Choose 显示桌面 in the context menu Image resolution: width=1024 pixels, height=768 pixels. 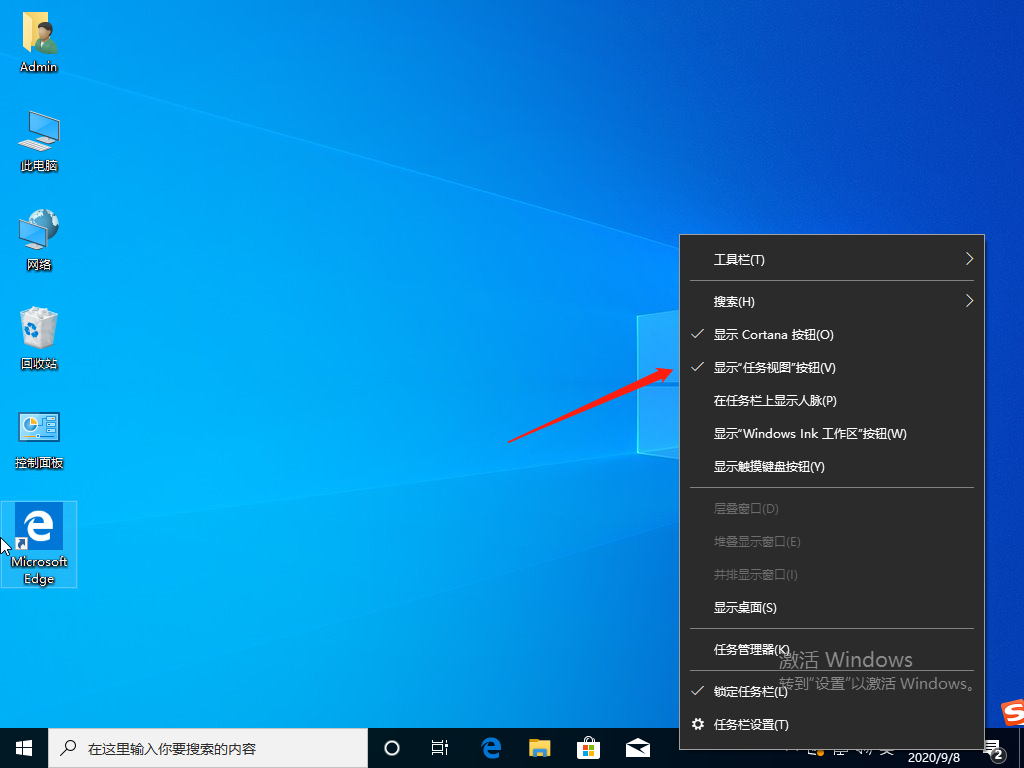pos(744,607)
